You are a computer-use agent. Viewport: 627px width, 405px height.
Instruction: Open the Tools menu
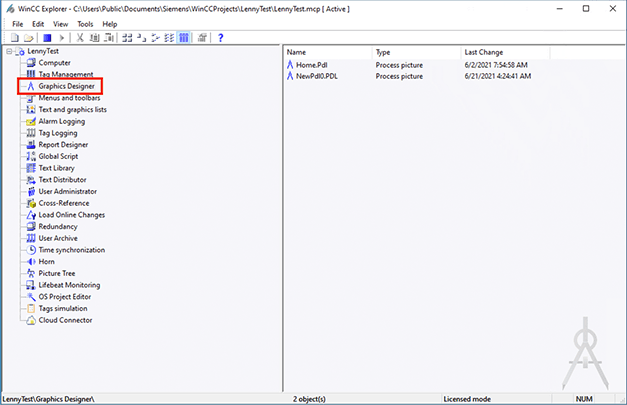click(x=85, y=24)
